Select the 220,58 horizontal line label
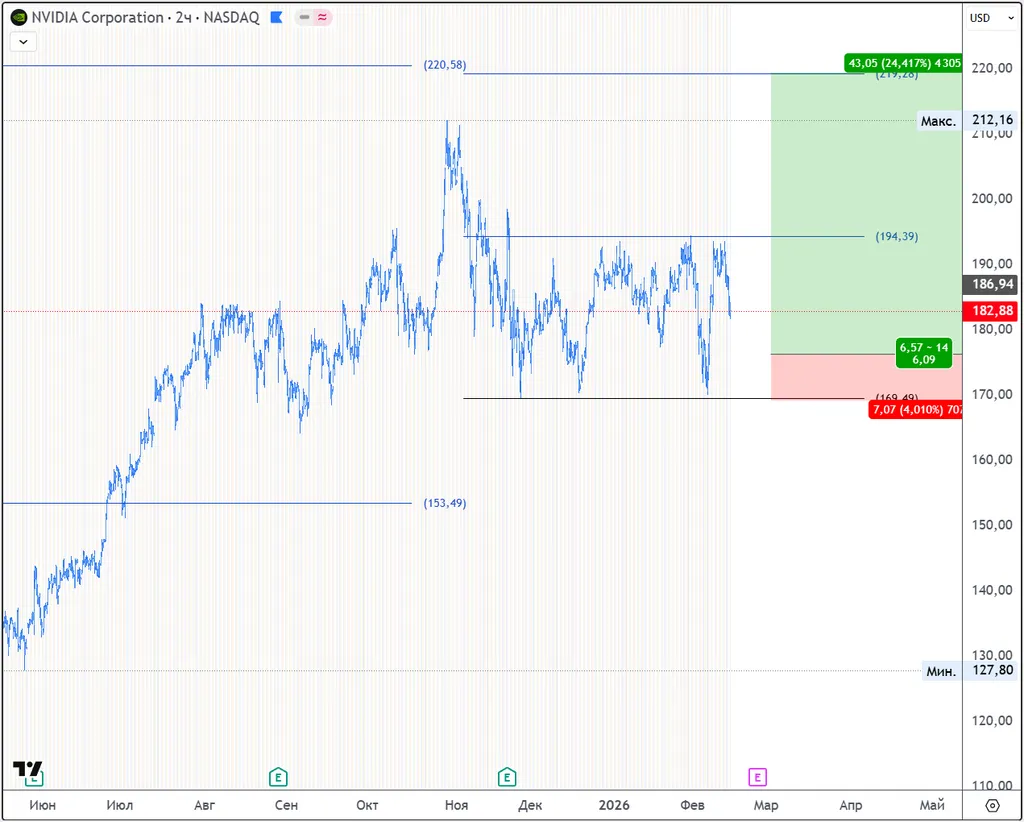1024x822 pixels. point(444,65)
